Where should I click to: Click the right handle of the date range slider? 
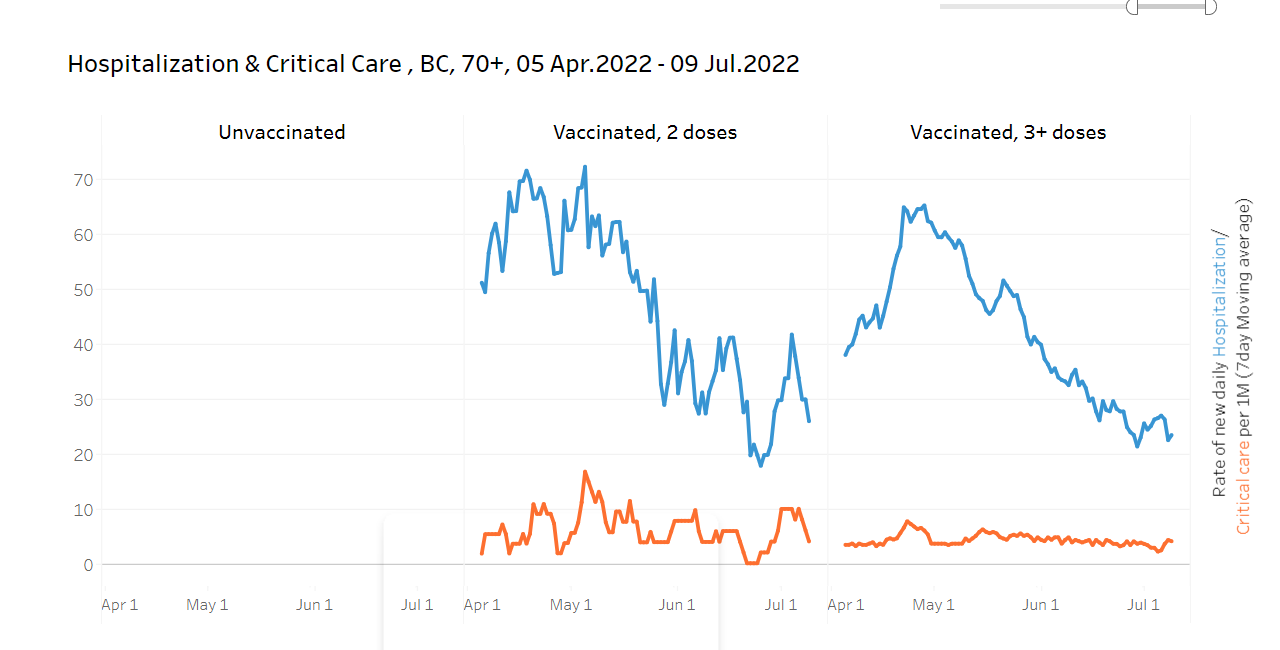pos(1210,7)
